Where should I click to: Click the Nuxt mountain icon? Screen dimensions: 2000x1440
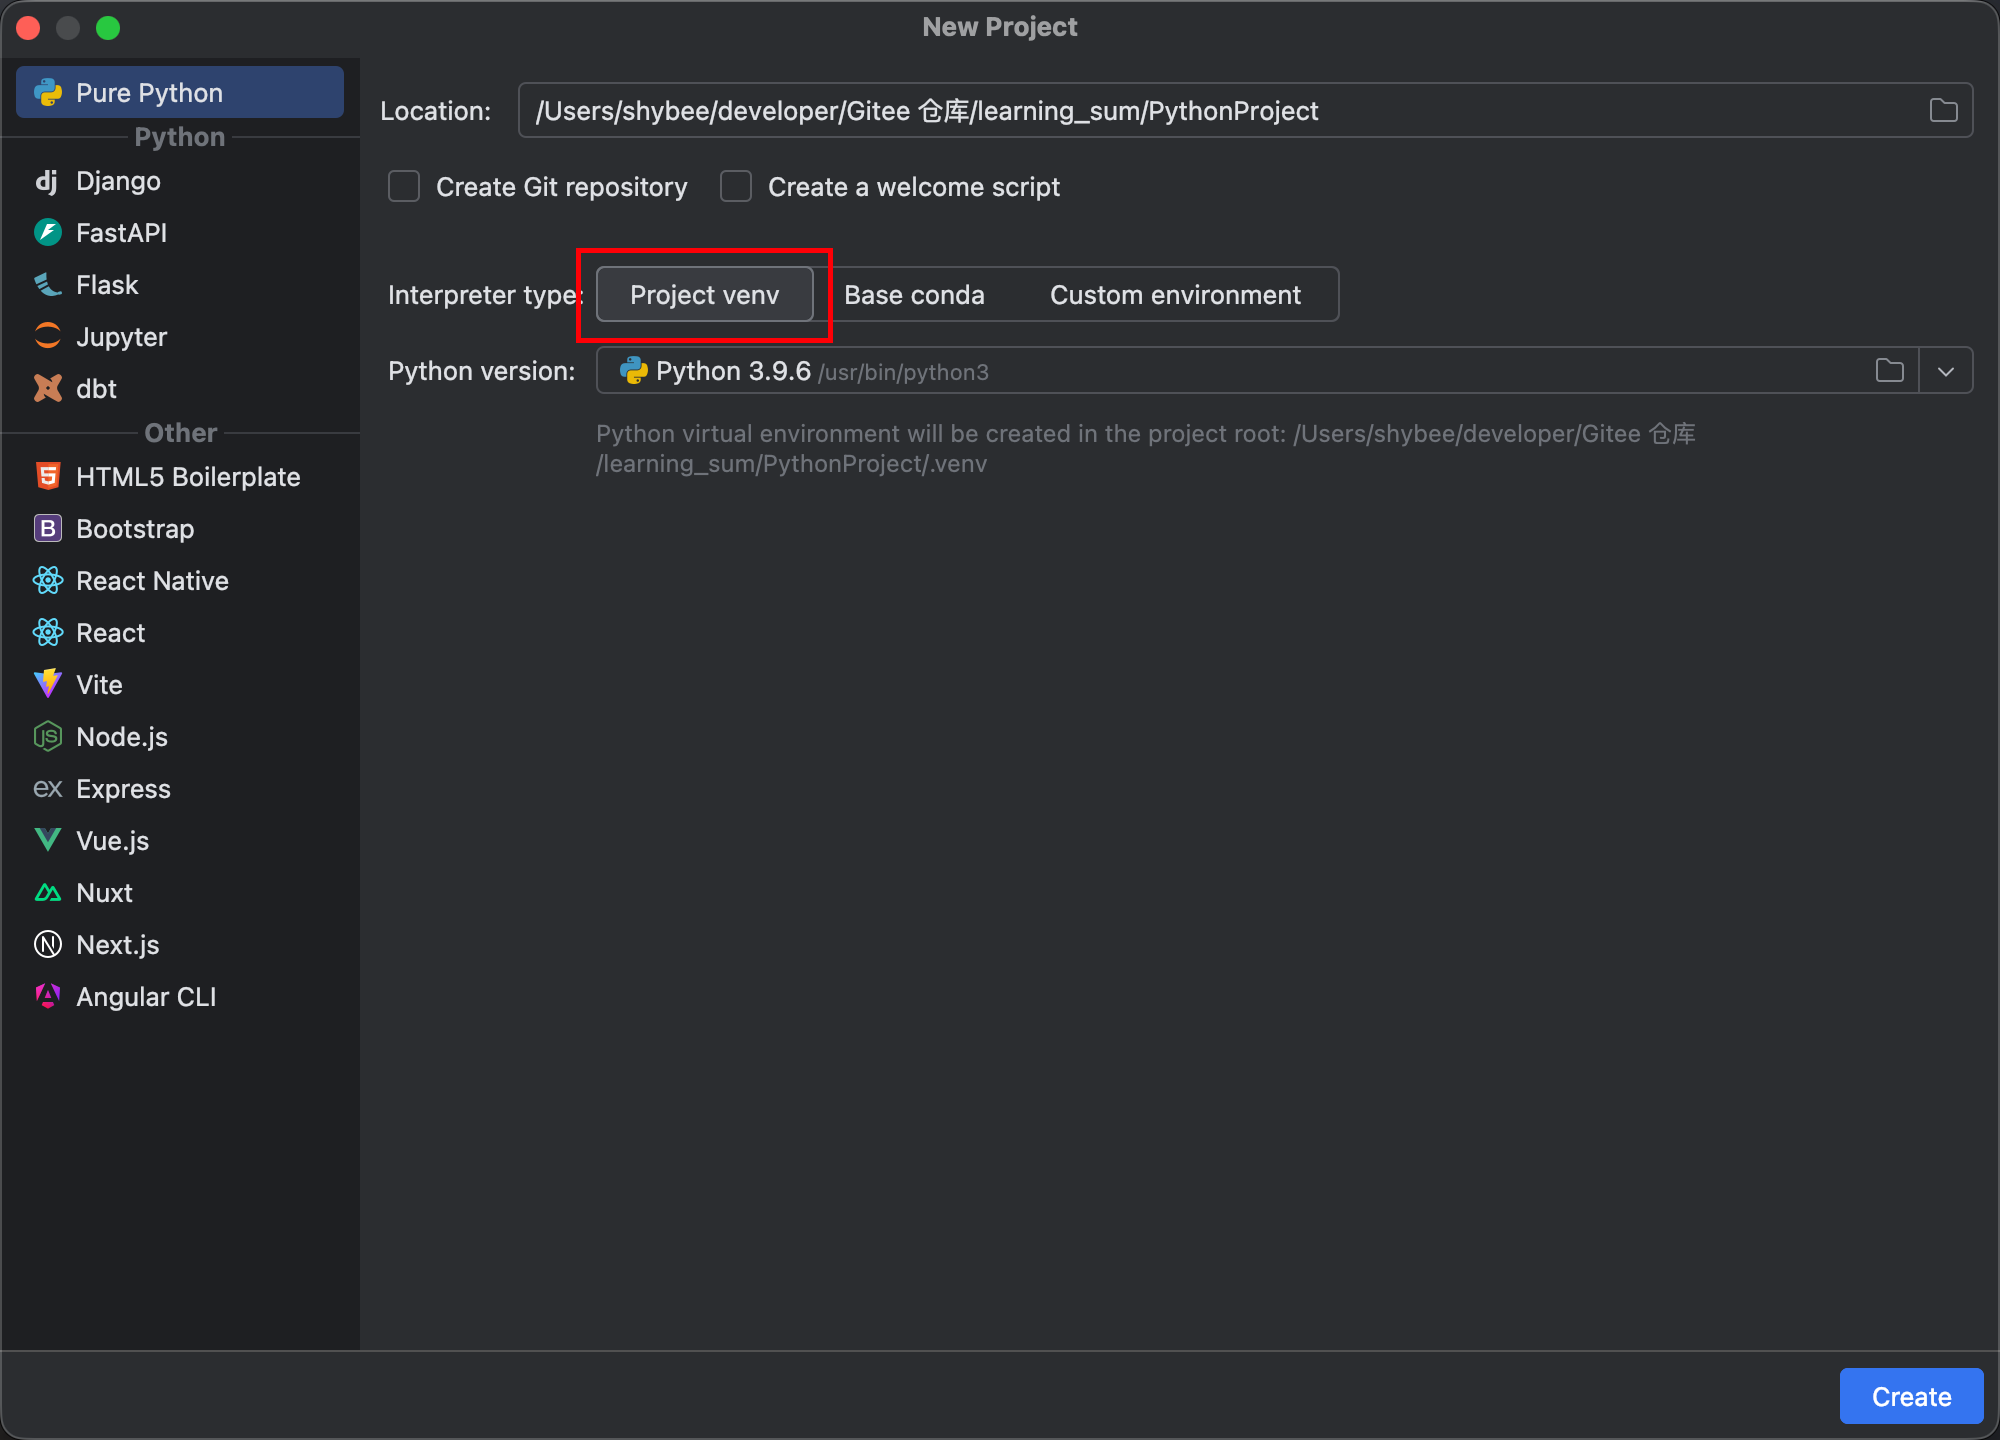[x=48, y=892]
